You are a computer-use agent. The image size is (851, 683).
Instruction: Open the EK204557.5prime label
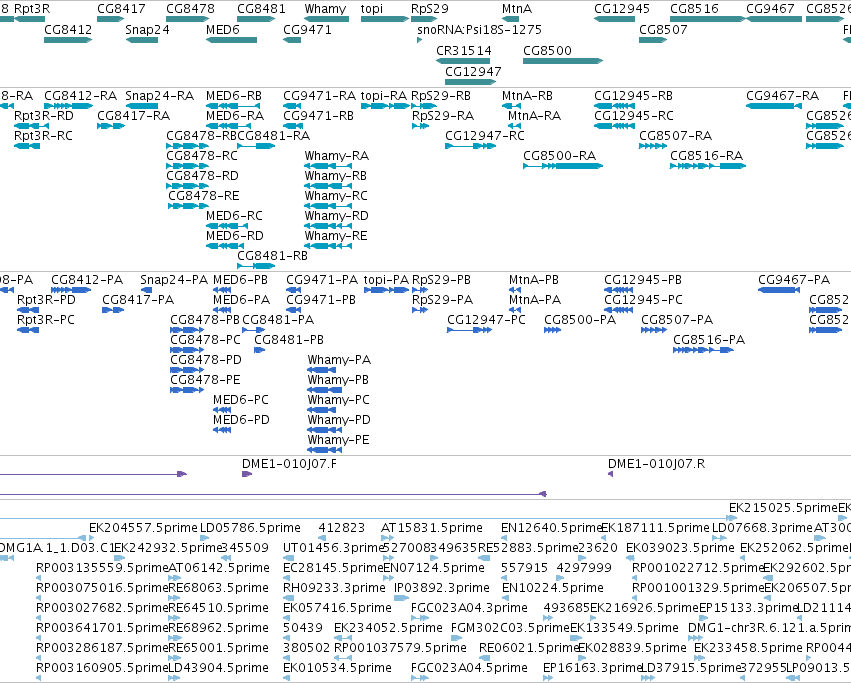point(143,528)
